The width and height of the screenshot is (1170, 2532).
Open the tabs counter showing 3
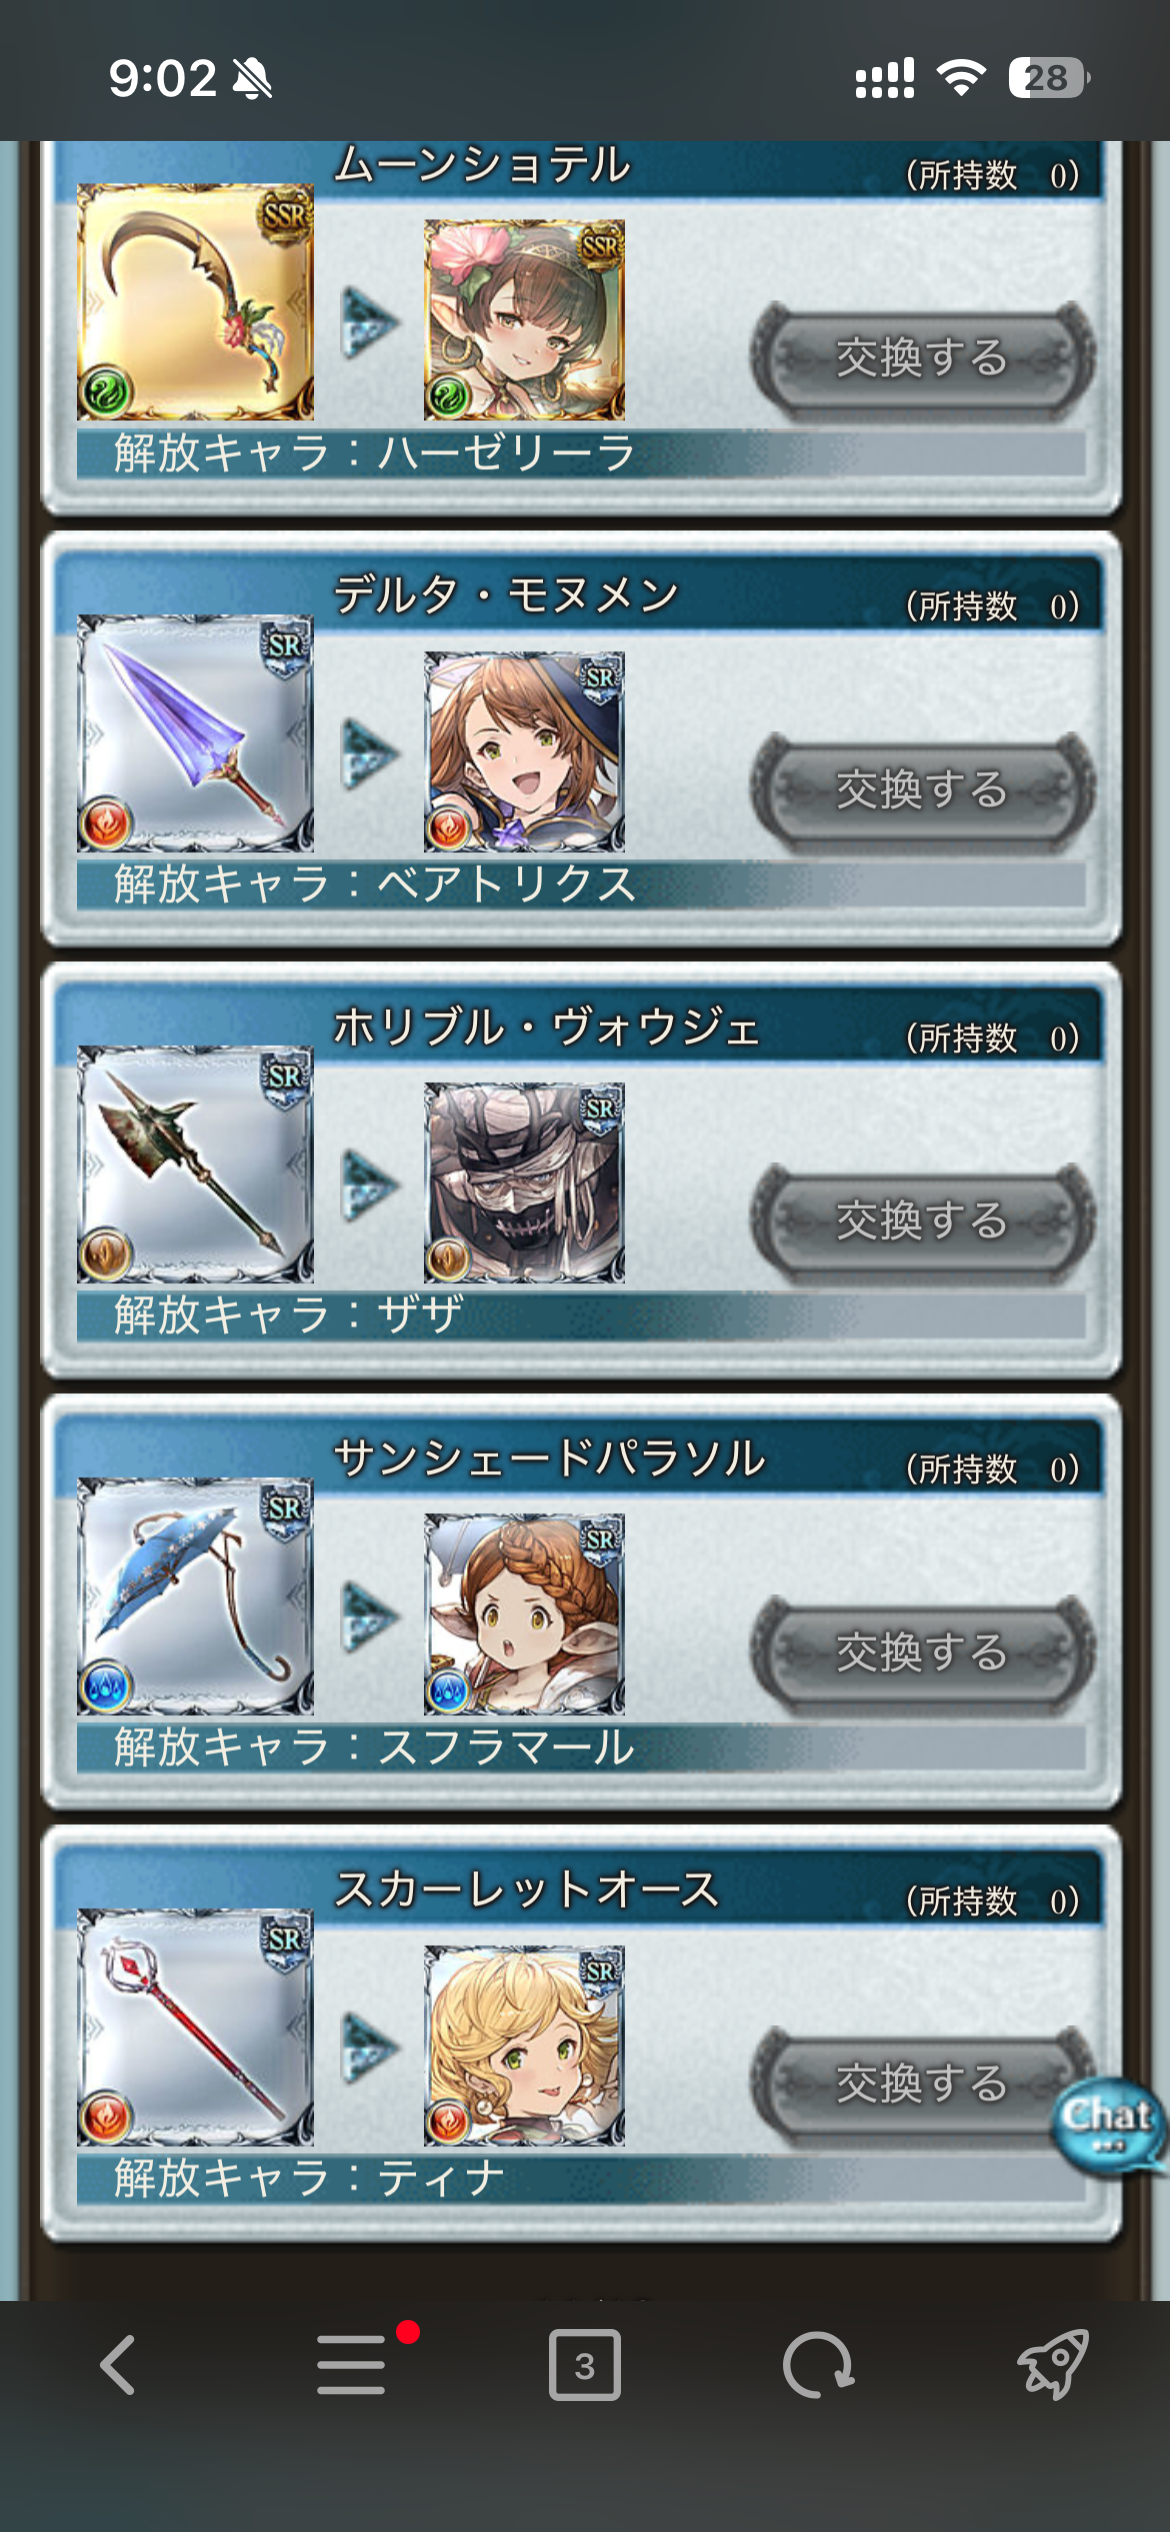coord(585,2365)
